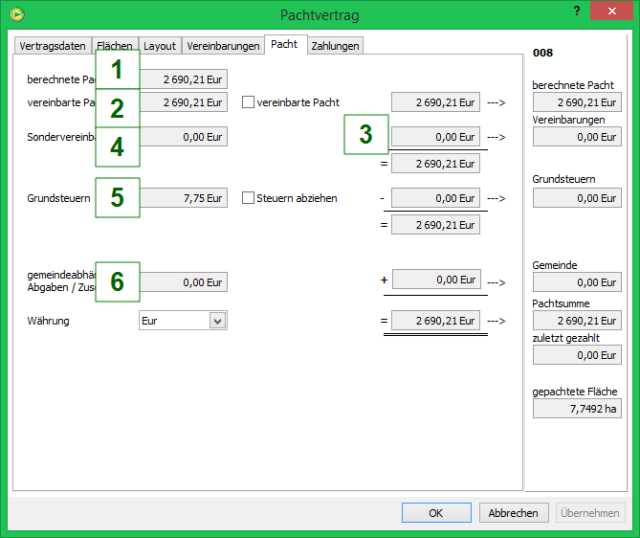Image resolution: width=640 pixels, height=538 pixels.
Task: Click the green number 6 marker
Action: 117,282
